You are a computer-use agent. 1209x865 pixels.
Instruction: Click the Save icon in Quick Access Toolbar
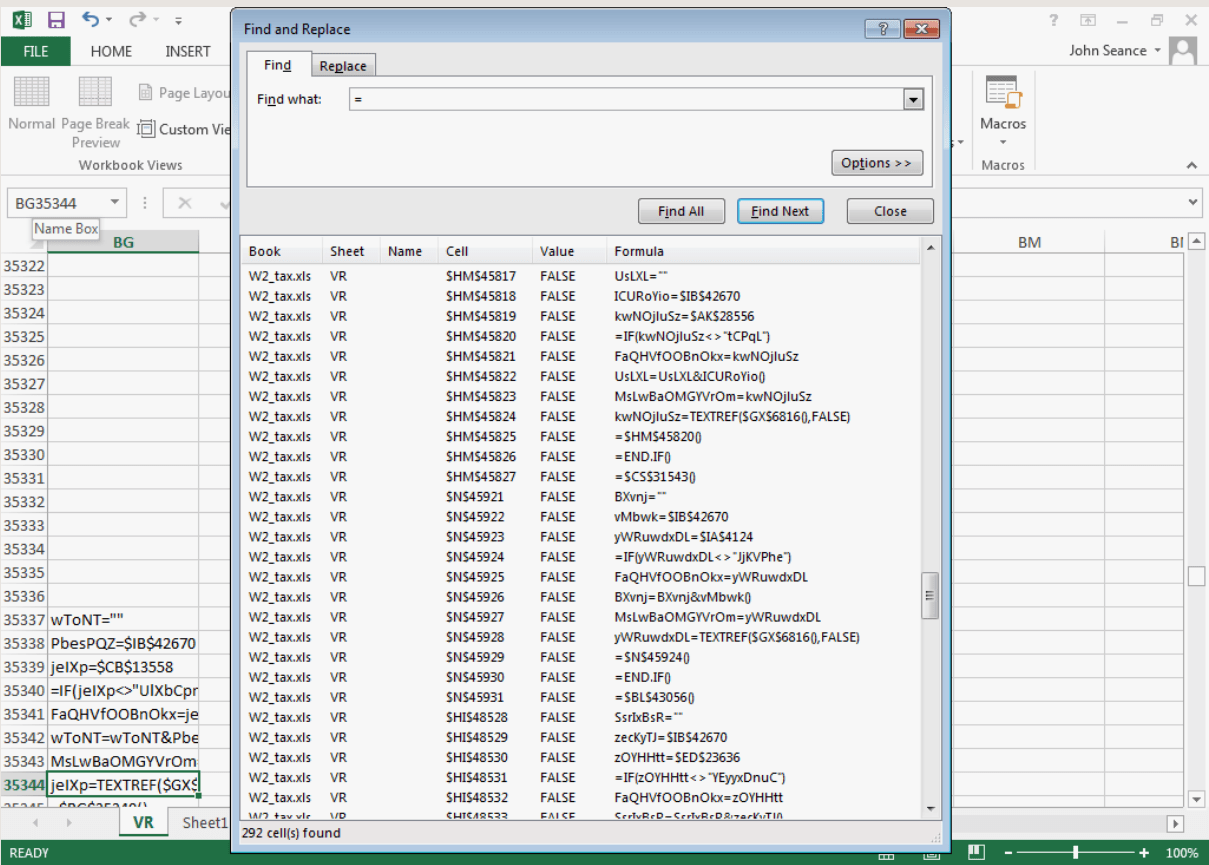pos(56,20)
